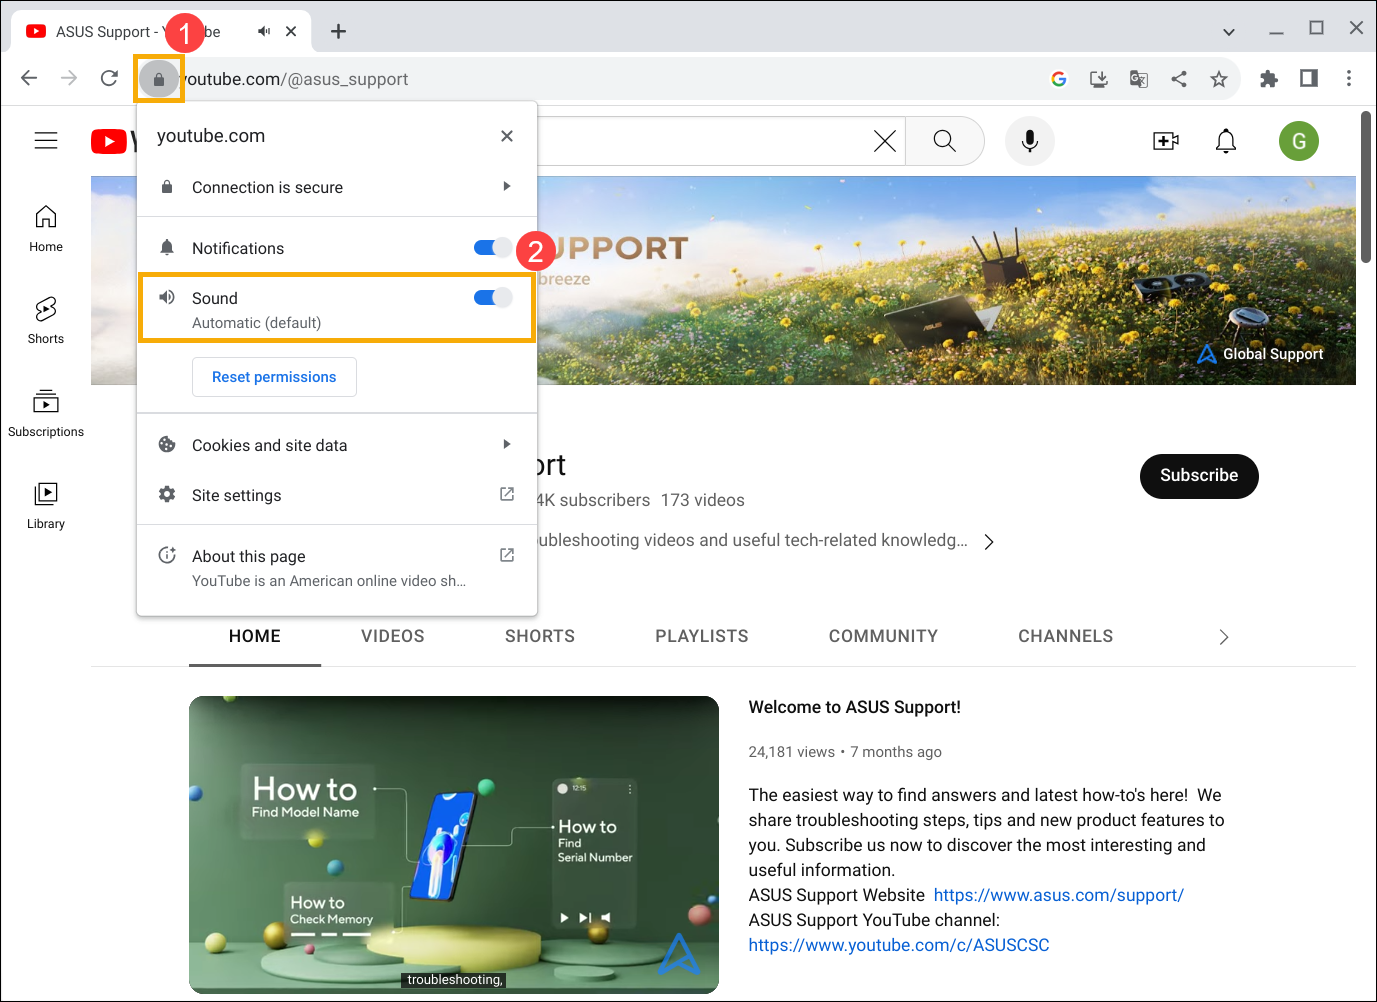Open Welcome to ASUS Support! video title
Viewport: 1377px width, 1002px height.
tap(854, 707)
